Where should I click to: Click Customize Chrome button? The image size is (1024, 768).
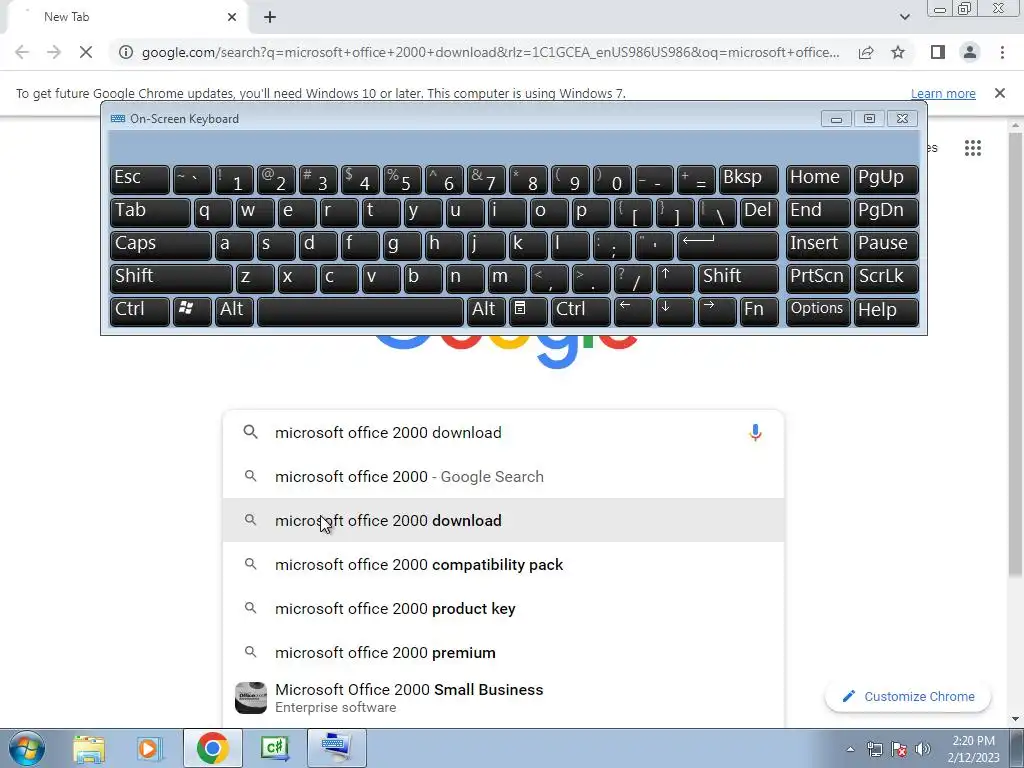click(x=908, y=696)
